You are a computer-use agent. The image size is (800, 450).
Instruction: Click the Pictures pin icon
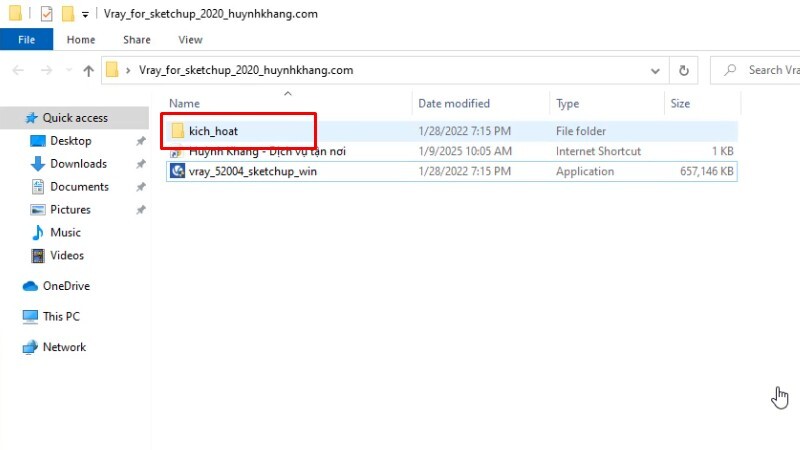click(x=141, y=210)
